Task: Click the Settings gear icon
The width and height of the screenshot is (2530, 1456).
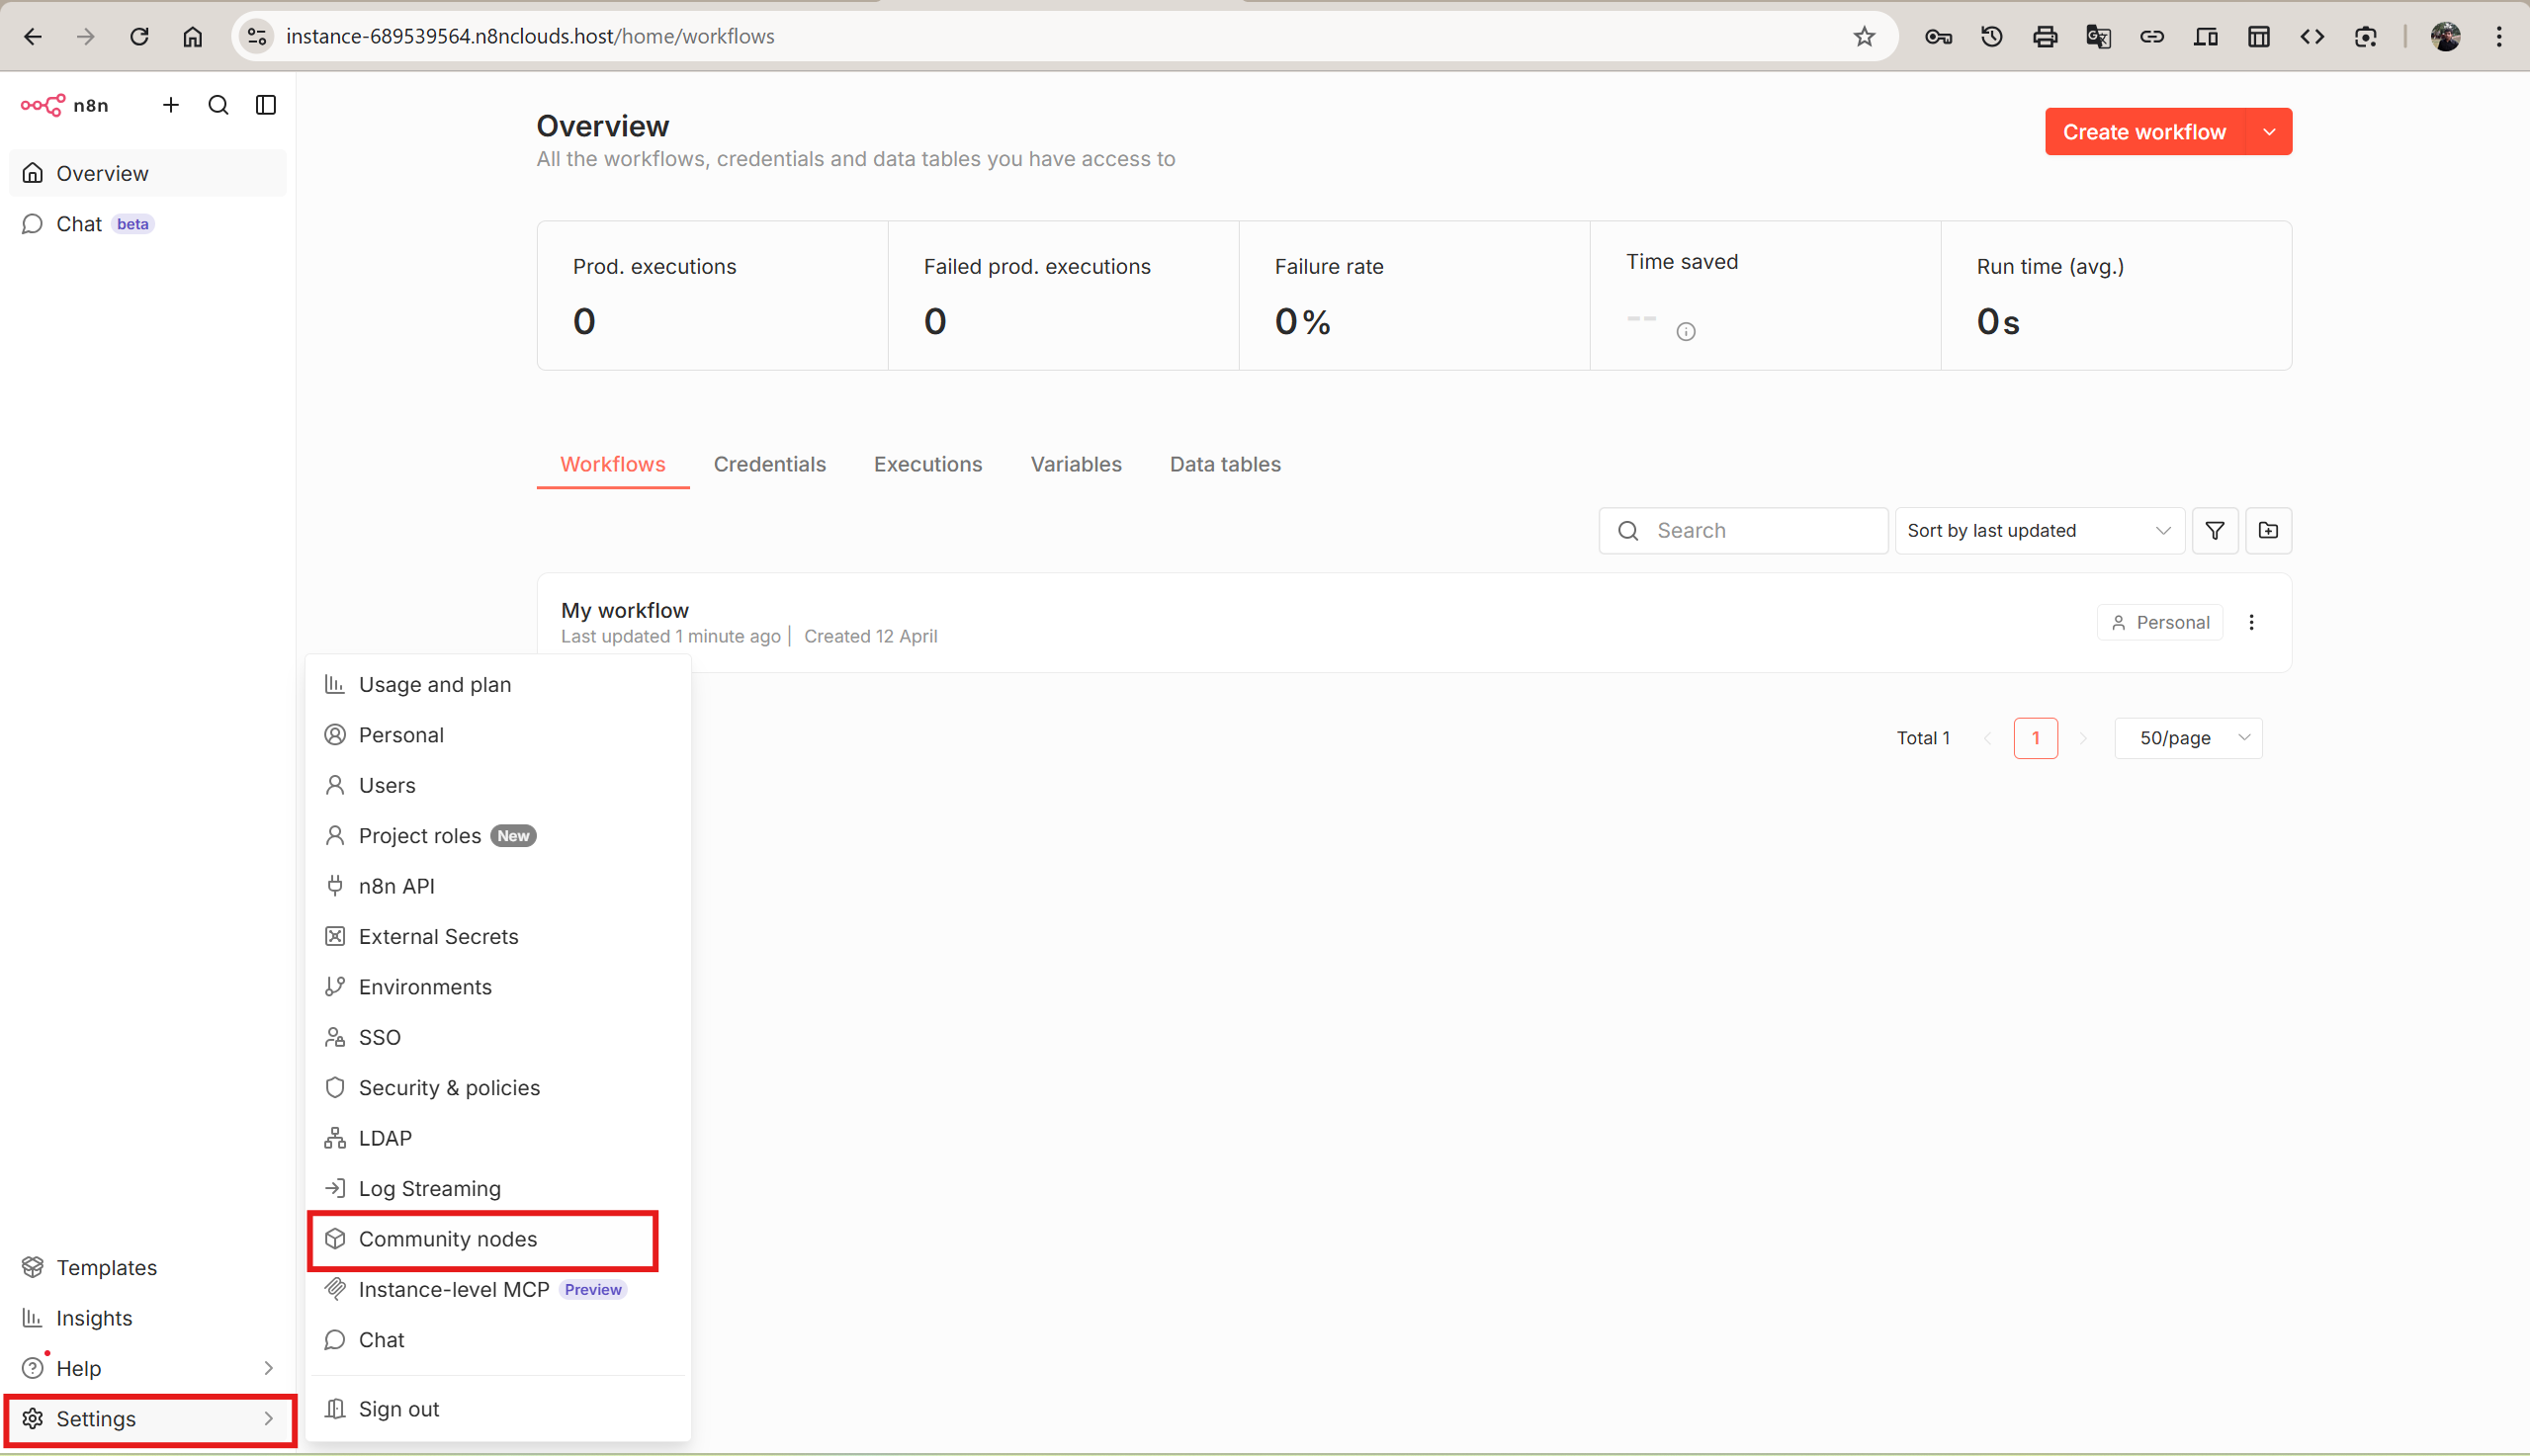Action: [33, 1418]
